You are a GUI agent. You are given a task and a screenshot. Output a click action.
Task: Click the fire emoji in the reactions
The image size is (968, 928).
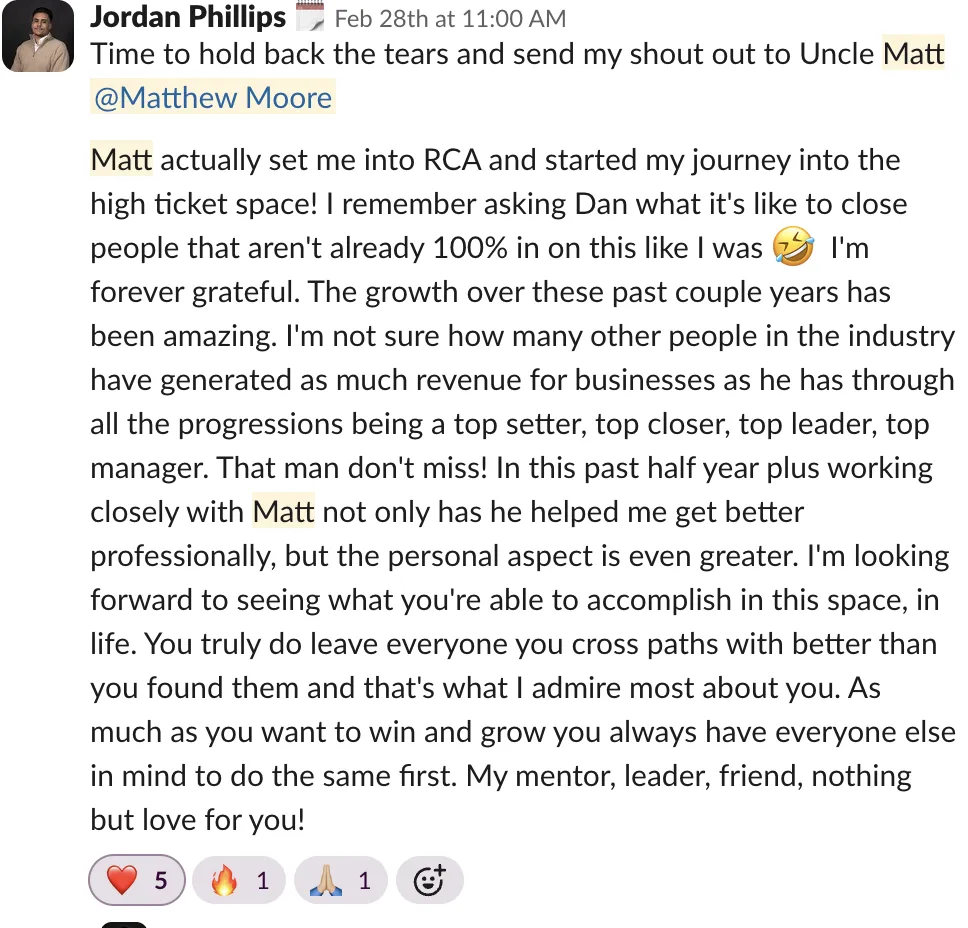click(x=224, y=880)
